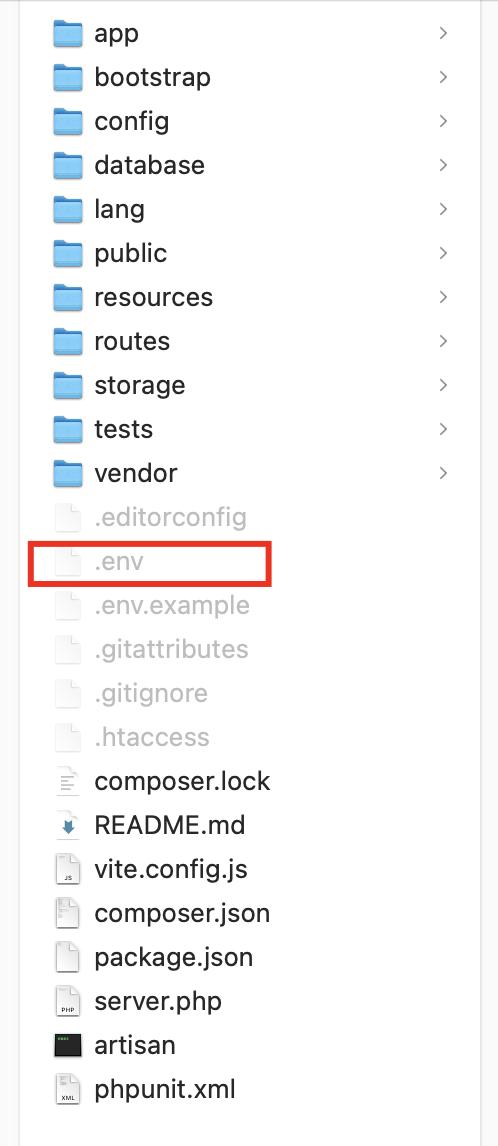Click the composer.lock document icon
The image size is (498, 1146).
point(67,781)
